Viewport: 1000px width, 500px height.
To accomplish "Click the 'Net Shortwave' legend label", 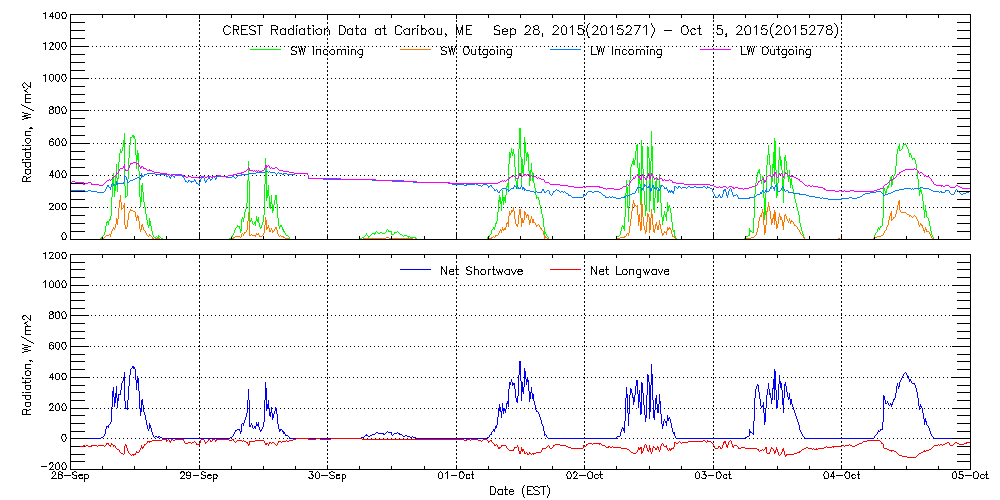I will click(483, 271).
